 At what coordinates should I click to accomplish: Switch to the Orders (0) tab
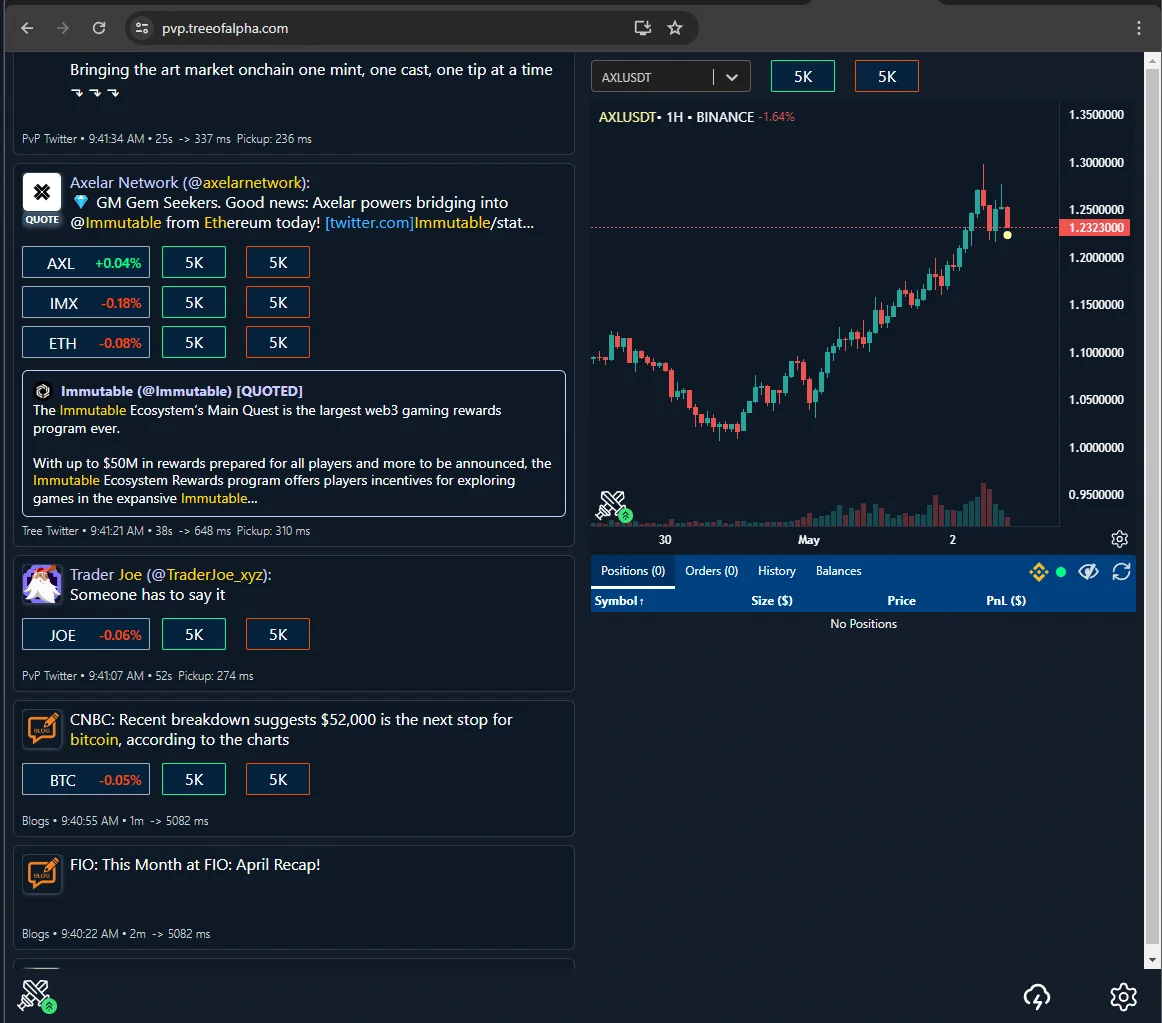(711, 571)
